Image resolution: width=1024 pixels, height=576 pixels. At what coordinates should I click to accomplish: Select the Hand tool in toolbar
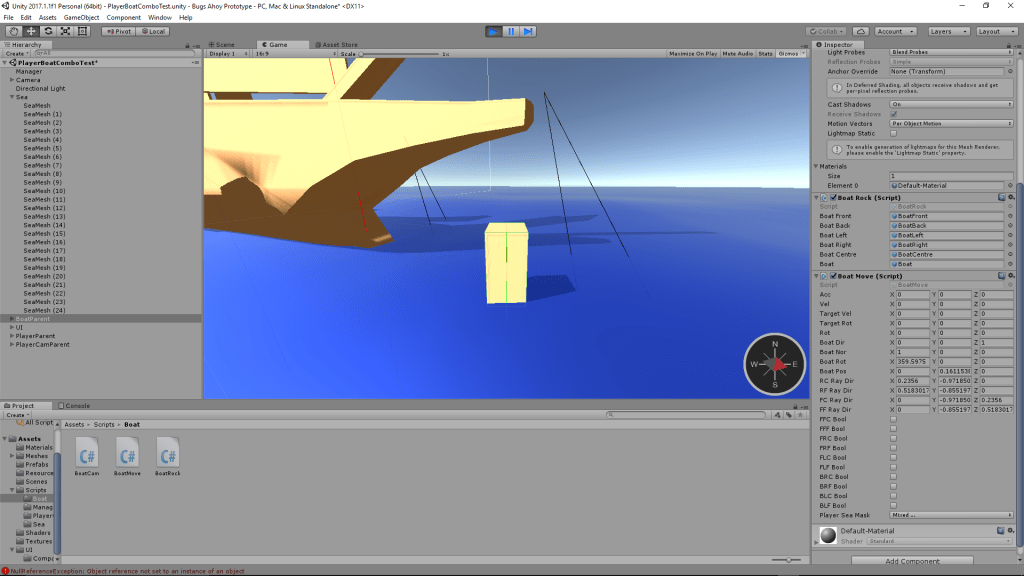[x=14, y=31]
